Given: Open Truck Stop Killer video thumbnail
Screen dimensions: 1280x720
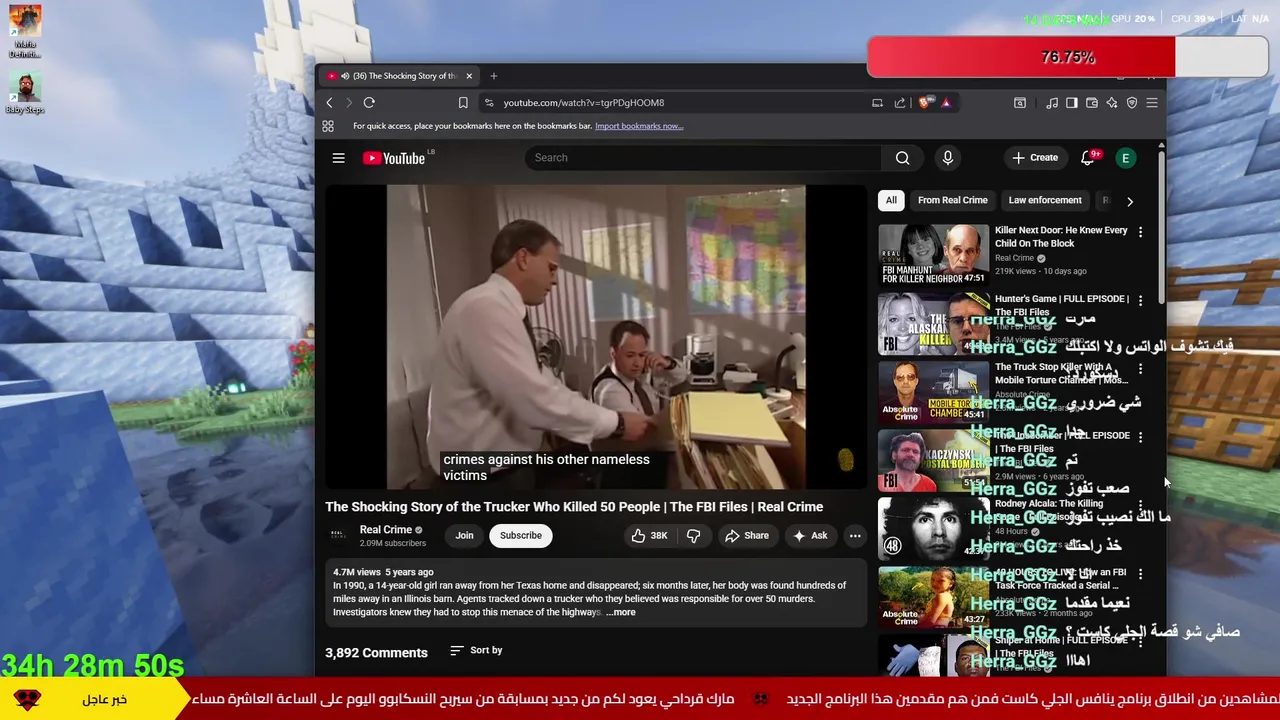Looking at the screenshot, I should tap(933, 391).
